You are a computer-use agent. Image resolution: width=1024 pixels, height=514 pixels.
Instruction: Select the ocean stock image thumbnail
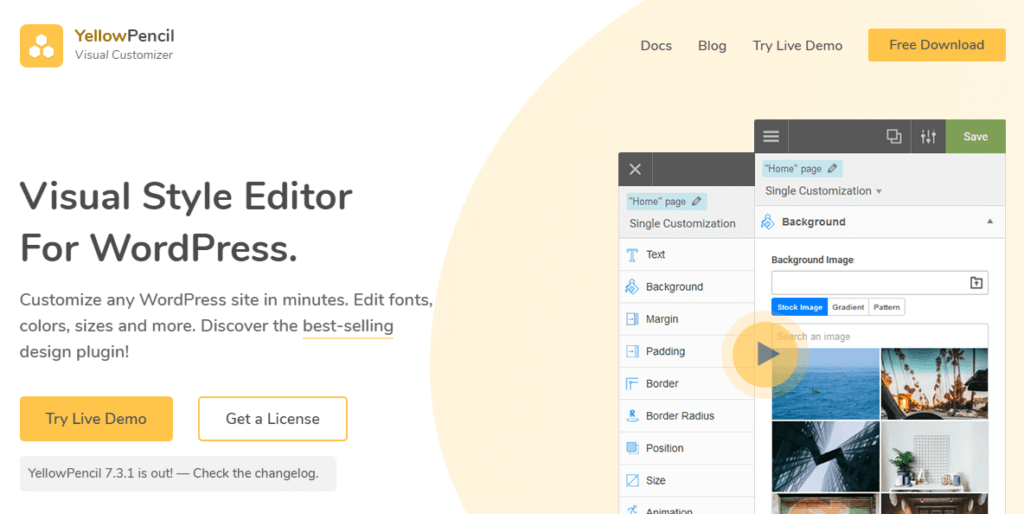(x=825, y=383)
